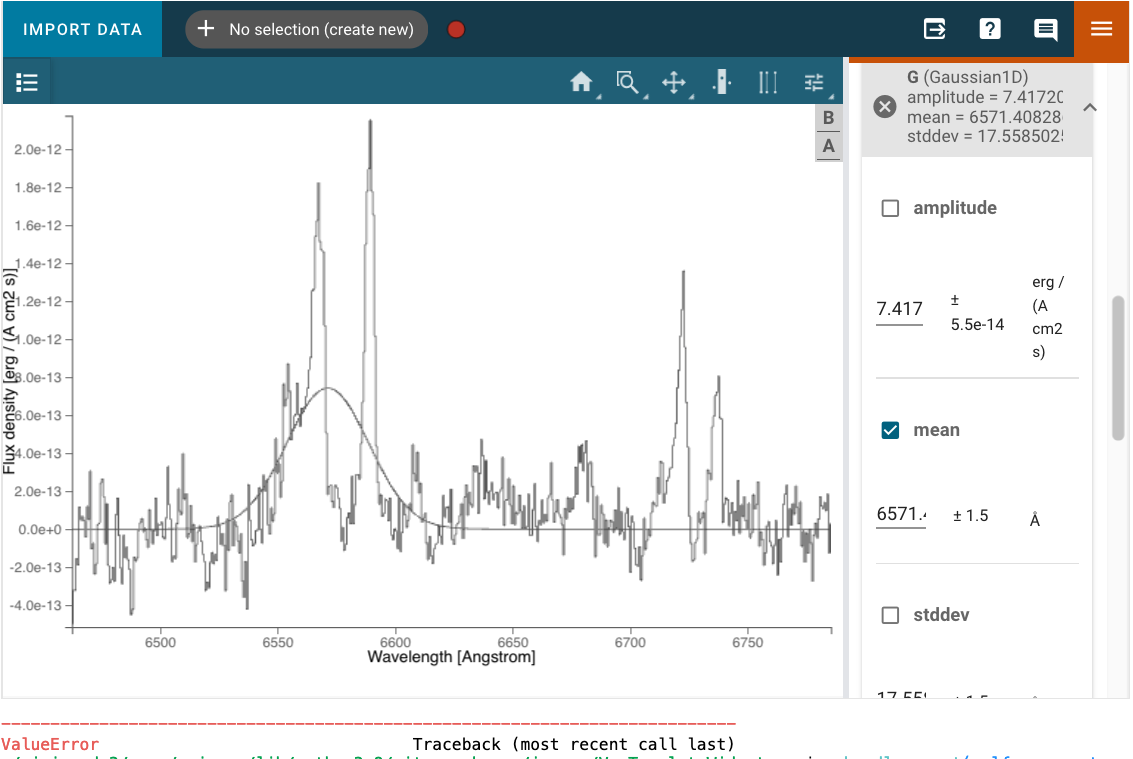1133x759 pixels.
Task: Select the home reset-view tool
Action: (581, 82)
